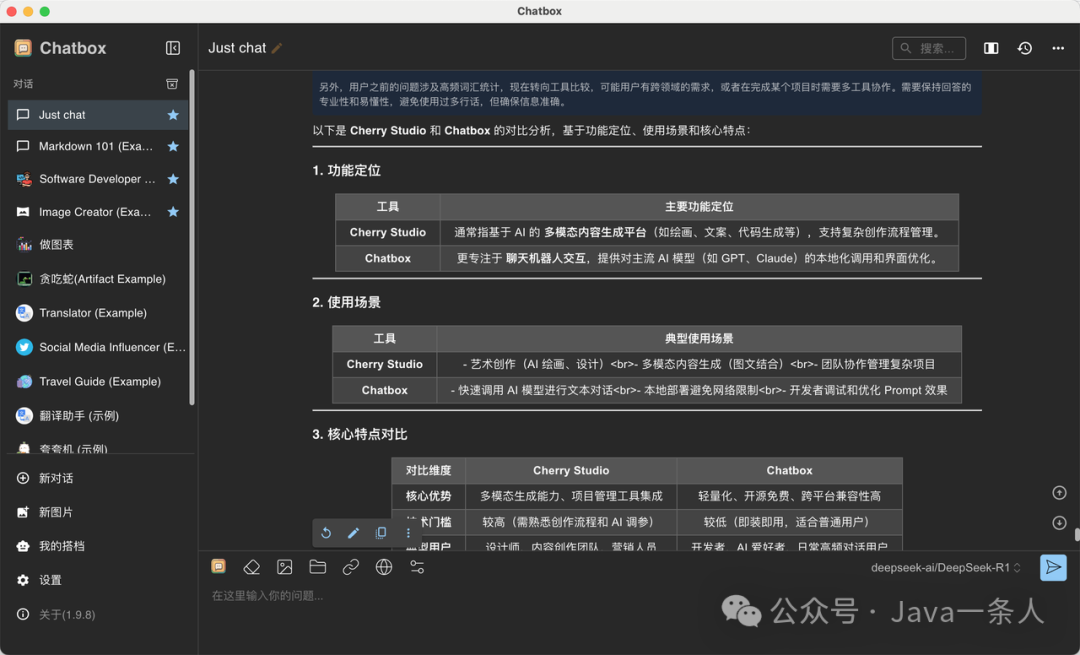Clear context with the eraser icon
1080x655 pixels.
pyautogui.click(x=251, y=567)
